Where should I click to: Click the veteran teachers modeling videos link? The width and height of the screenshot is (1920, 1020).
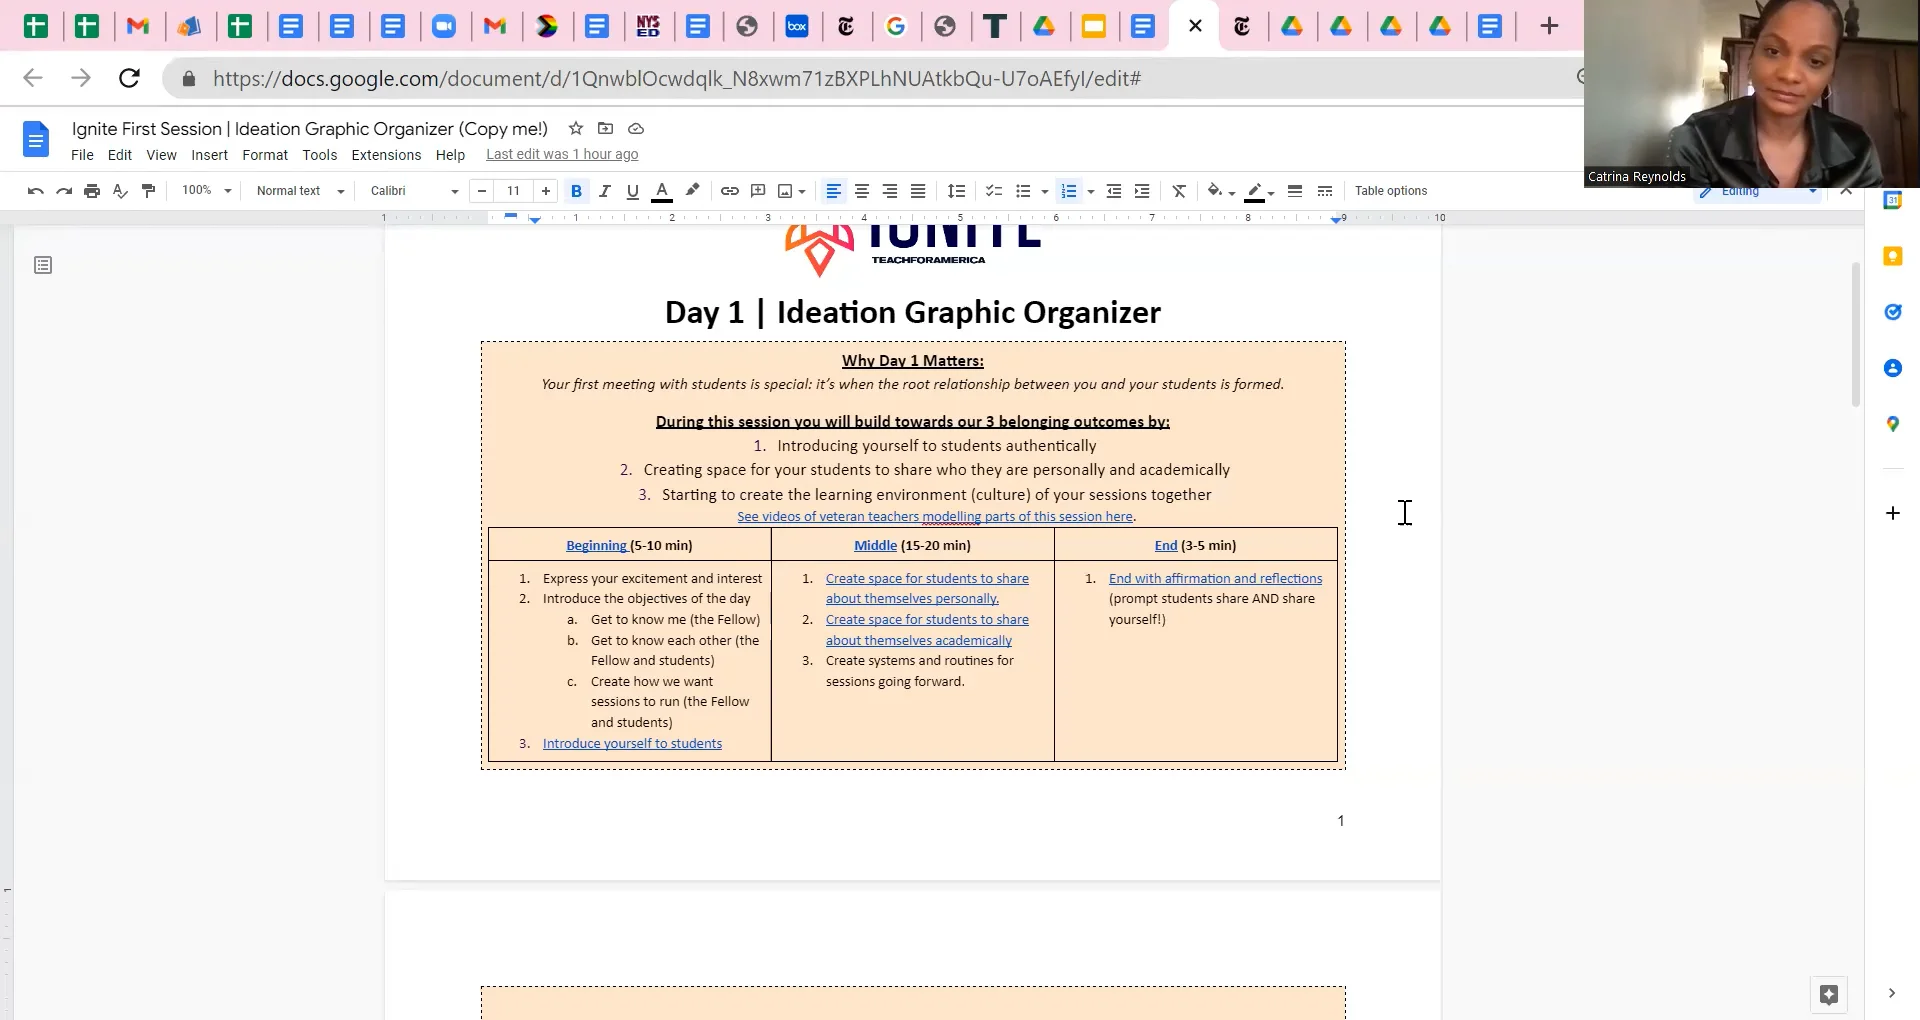pyautogui.click(x=934, y=517)
